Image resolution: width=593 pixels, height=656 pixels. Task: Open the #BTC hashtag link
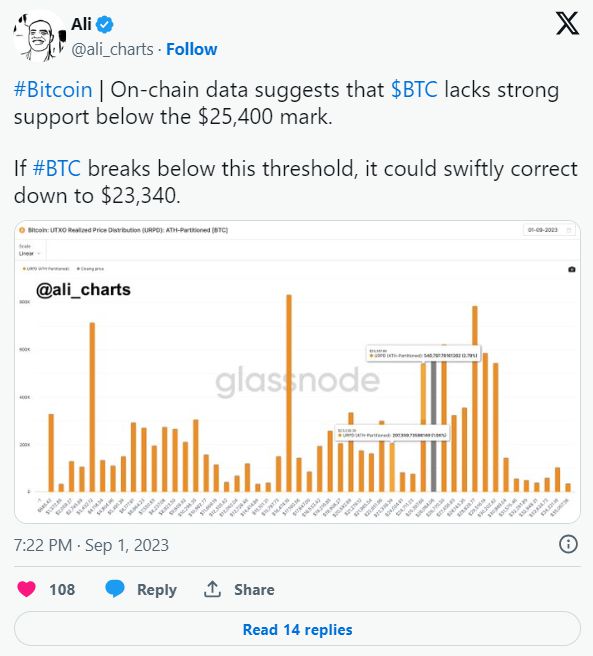click(56, 169)
